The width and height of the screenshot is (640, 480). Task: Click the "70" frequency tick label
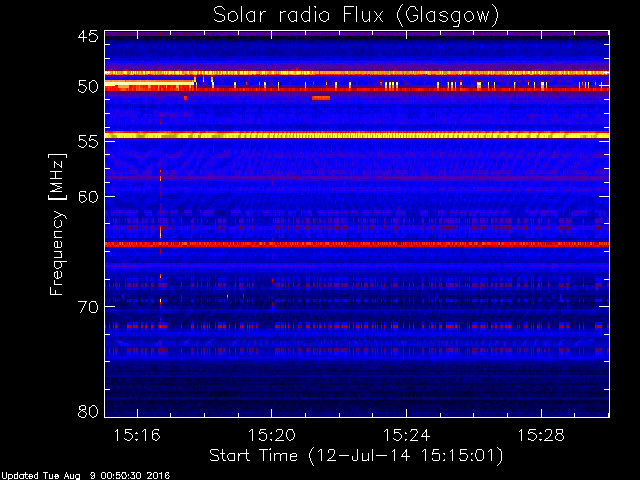point(88,307)
